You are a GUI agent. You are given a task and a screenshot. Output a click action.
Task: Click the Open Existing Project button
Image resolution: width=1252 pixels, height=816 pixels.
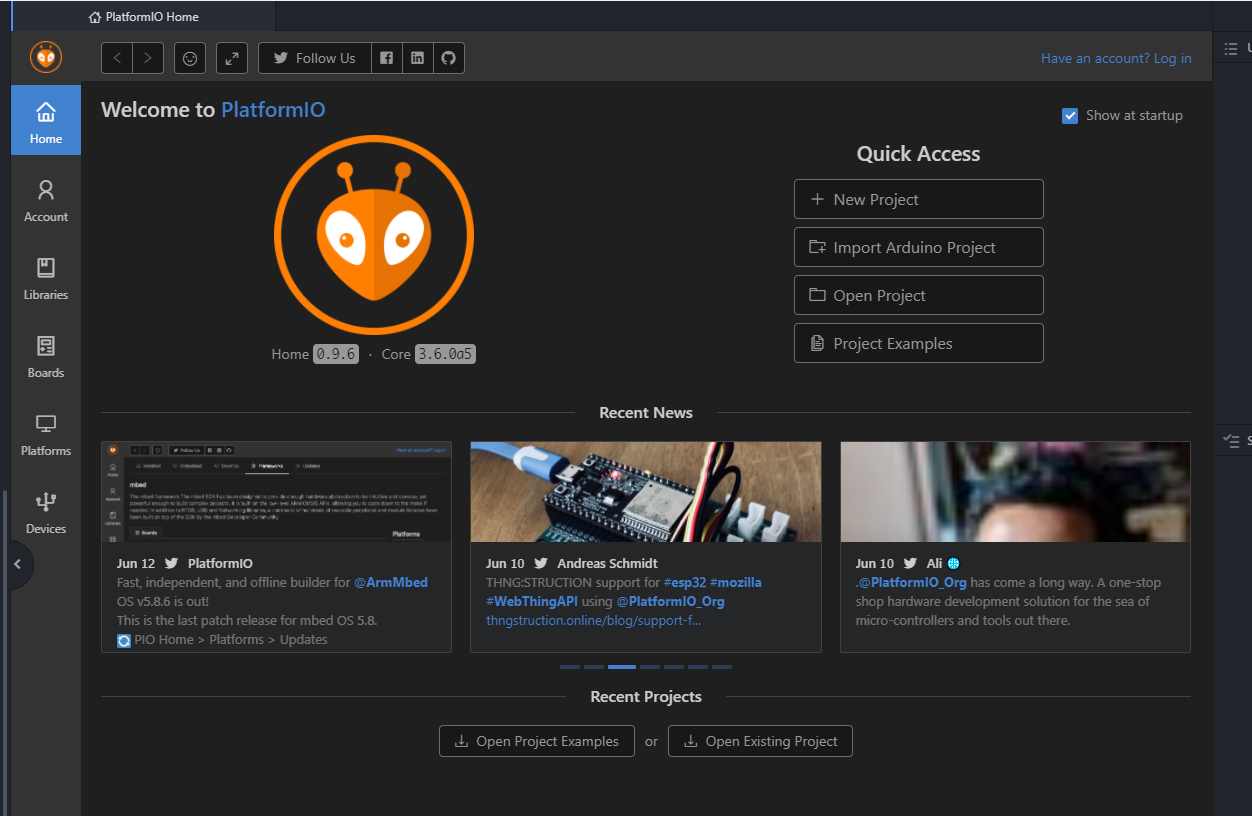pos(760,741)
